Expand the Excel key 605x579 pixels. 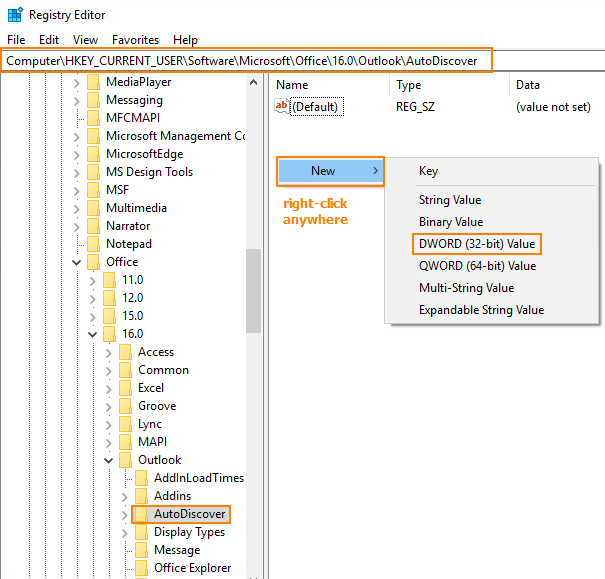click(x=109, y=389)
